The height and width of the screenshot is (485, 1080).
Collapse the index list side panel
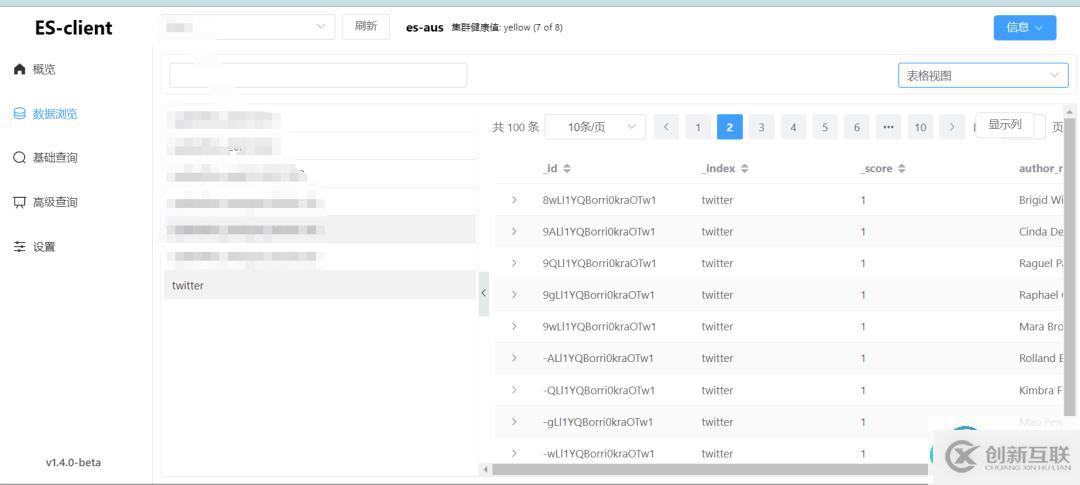483,293
